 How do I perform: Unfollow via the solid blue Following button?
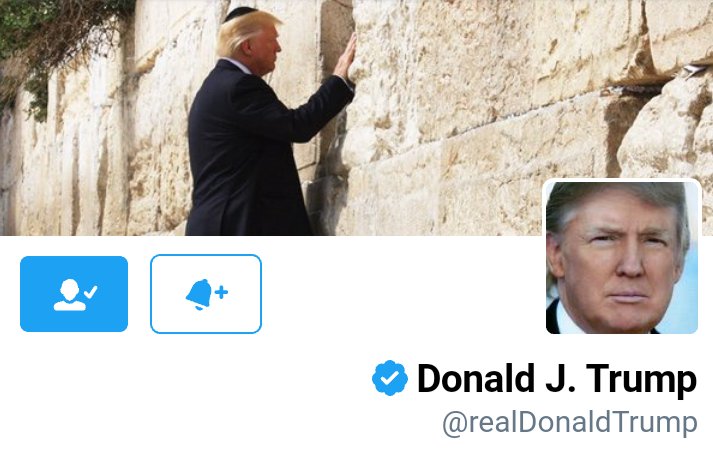(74, 294)
